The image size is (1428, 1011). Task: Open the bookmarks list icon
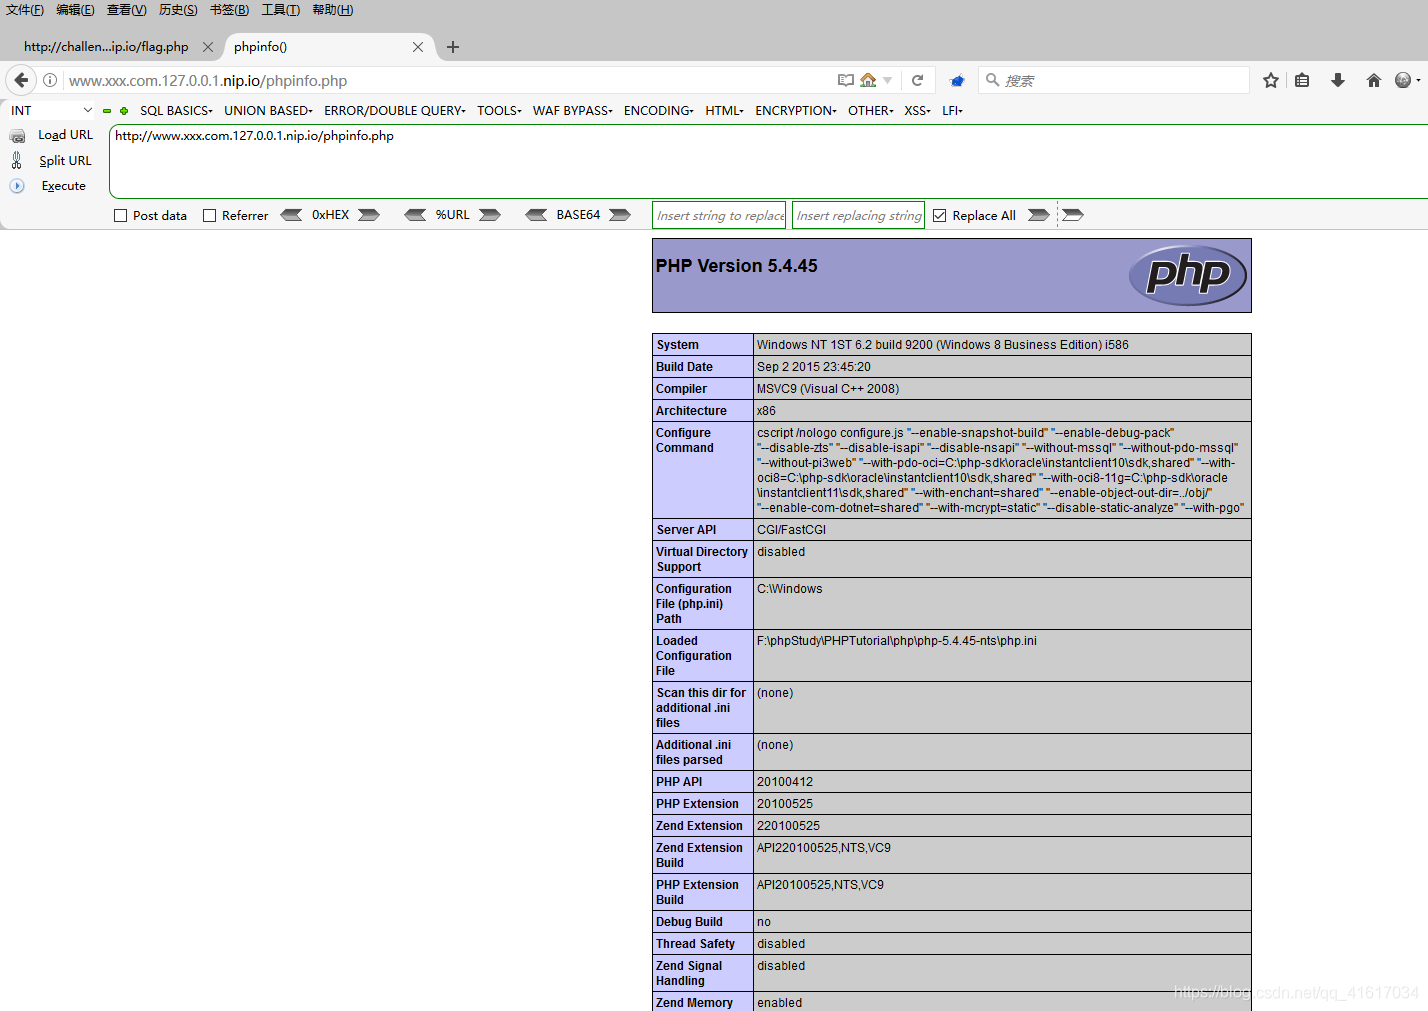1302,80
